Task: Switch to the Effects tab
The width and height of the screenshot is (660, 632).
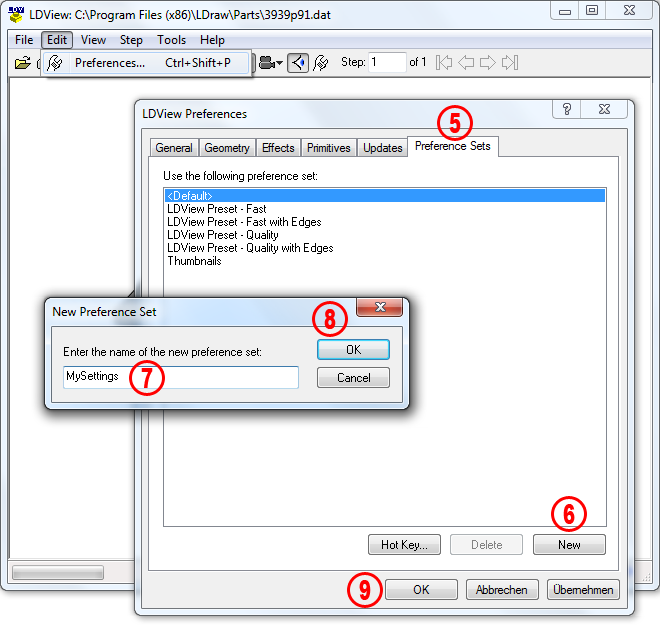Action: [x=278, y=148]
